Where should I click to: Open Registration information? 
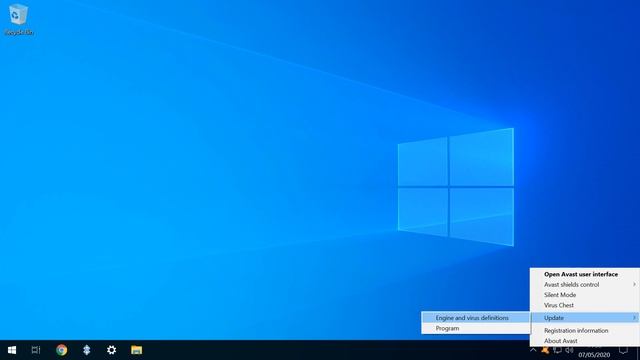(x=585, y=331)
